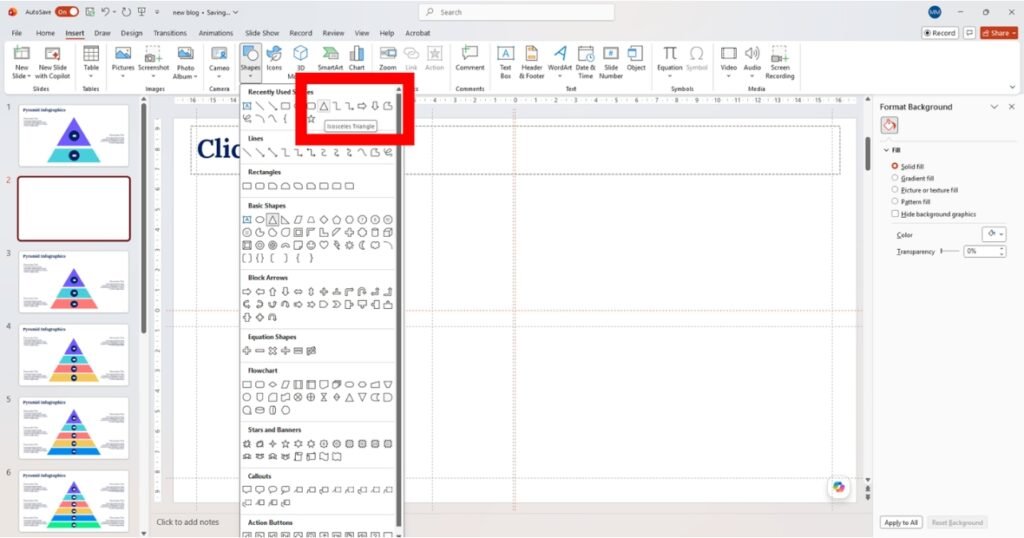Screen dimensions: 1024x538
Task: Open the Transitions tab
Action: pos(170,33)
